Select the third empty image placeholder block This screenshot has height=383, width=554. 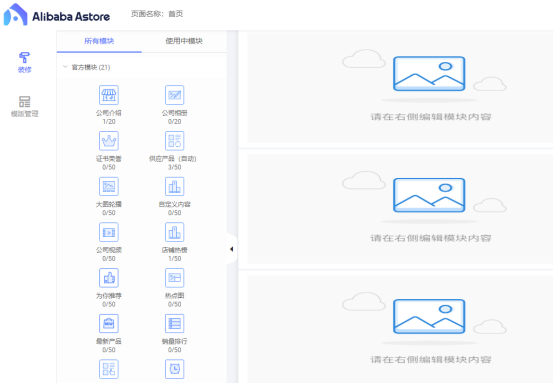(x=400, y=329)
